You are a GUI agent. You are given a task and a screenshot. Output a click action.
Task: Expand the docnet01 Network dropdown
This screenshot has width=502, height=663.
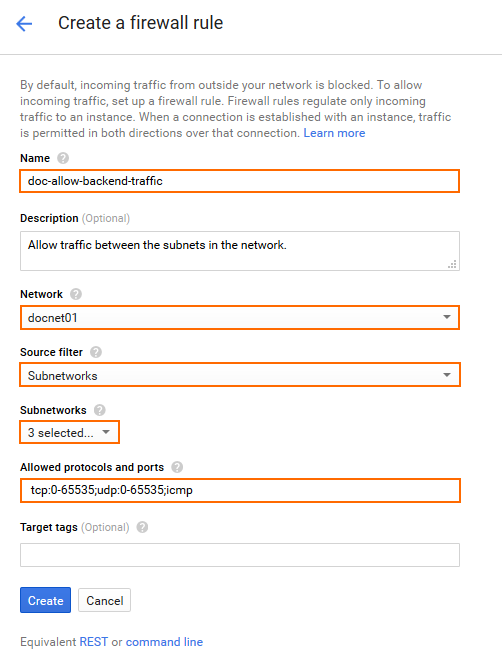coord(240,318)
